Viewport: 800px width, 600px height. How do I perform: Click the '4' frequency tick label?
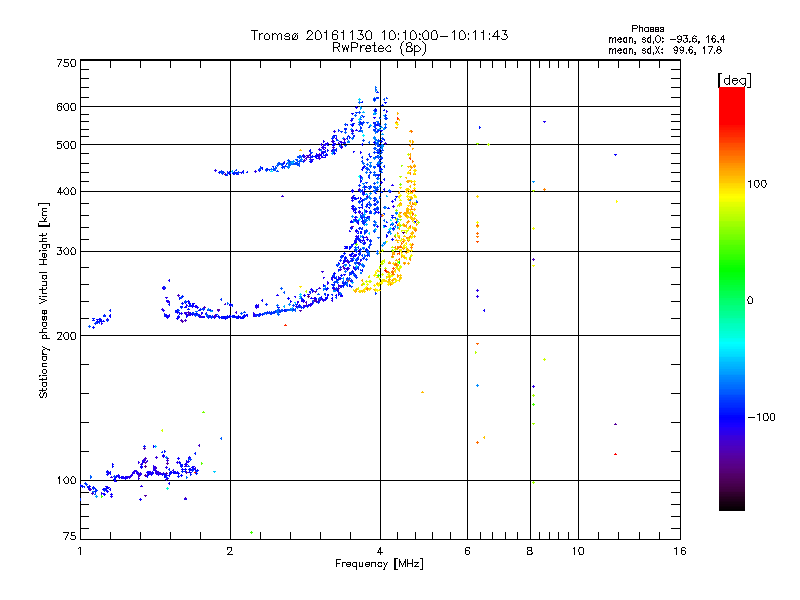[x=380, y=551]
